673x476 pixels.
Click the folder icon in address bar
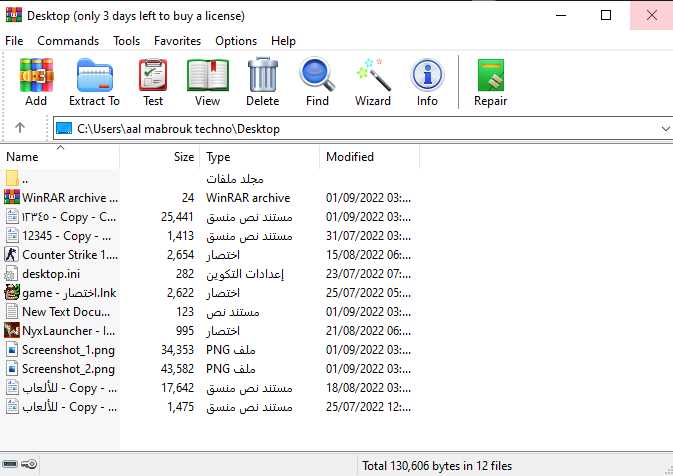64,128
